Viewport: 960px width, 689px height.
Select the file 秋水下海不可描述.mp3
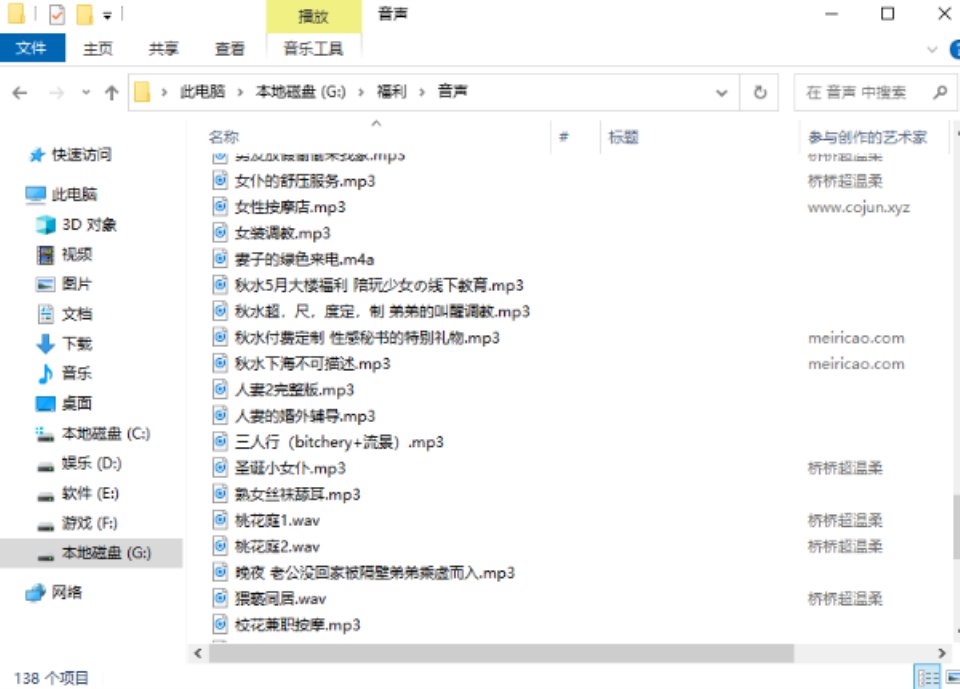312,364
